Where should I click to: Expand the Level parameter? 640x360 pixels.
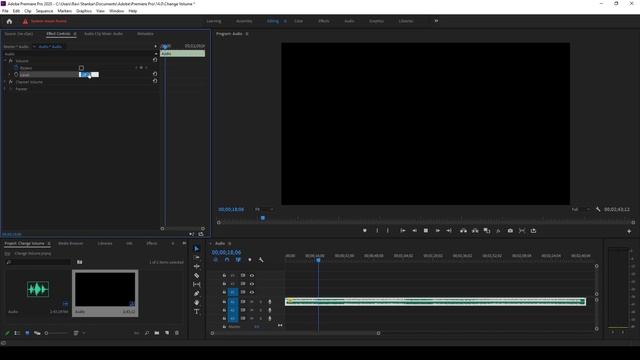coord(10,75)
